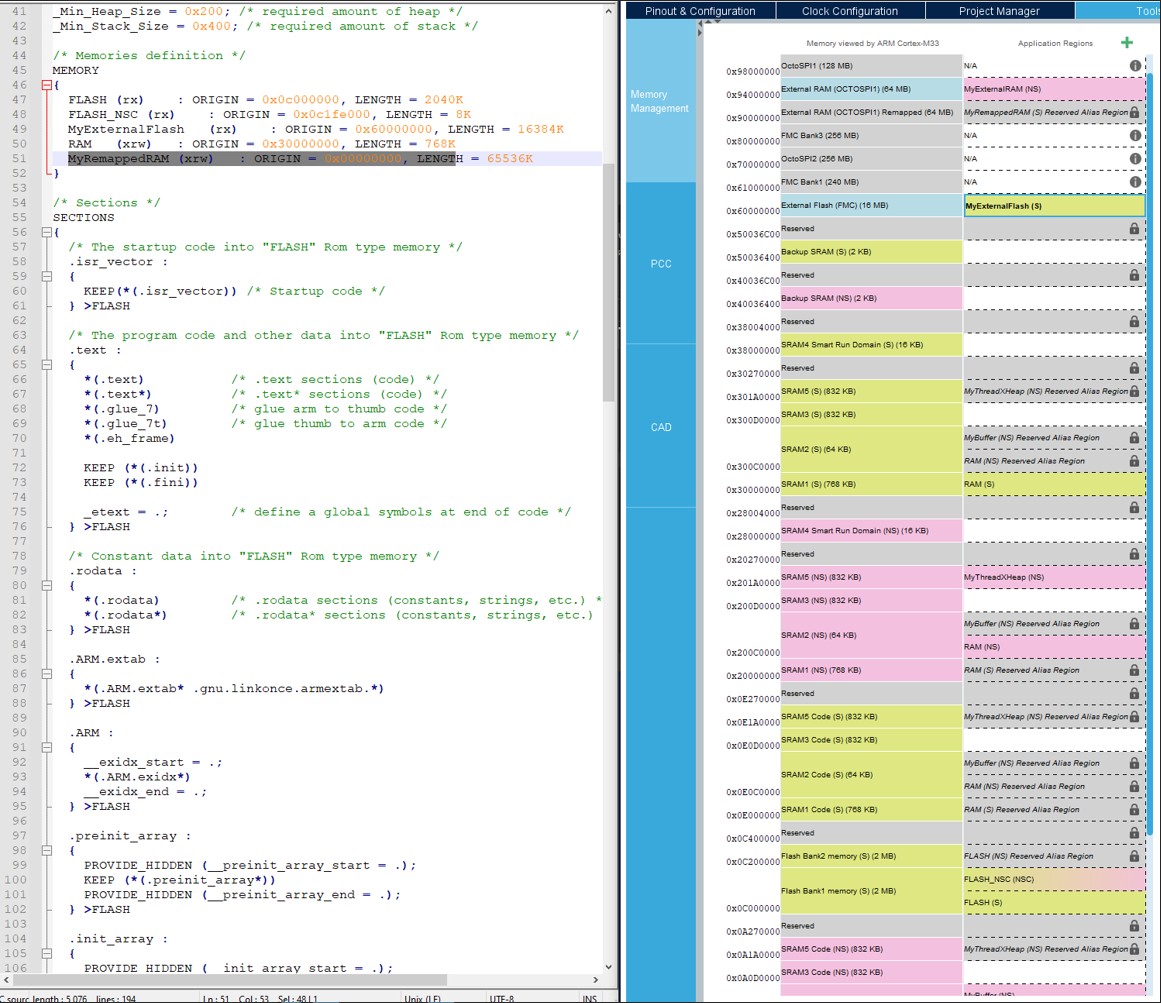This screenshot has height=1003, width=1161.
Task: Collapse .rodata section fold marker at line 80
Action: point(47,586)
